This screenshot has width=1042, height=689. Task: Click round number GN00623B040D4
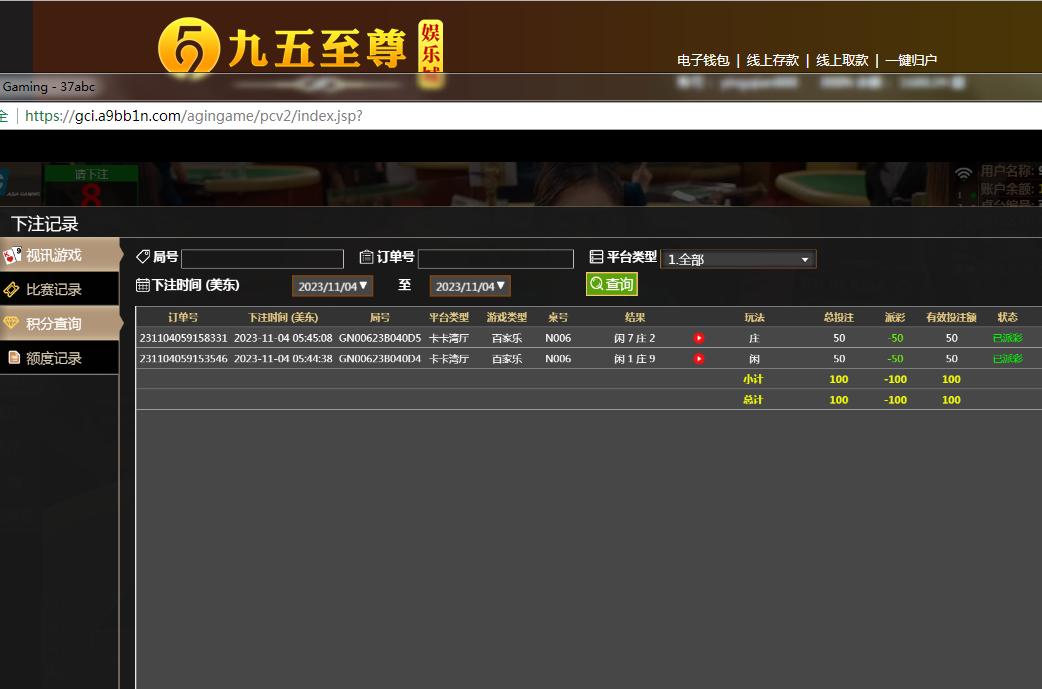380,359
